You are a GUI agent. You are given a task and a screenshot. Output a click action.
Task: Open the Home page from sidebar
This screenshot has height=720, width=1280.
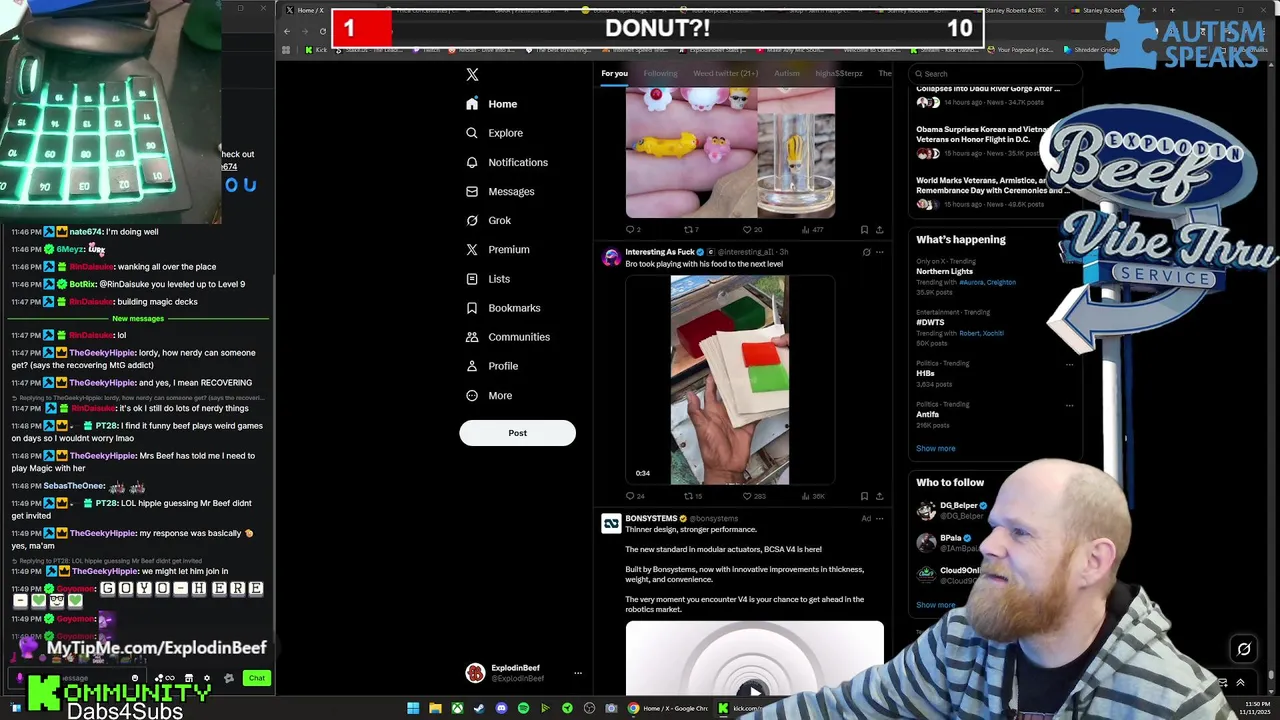(491, 104)
